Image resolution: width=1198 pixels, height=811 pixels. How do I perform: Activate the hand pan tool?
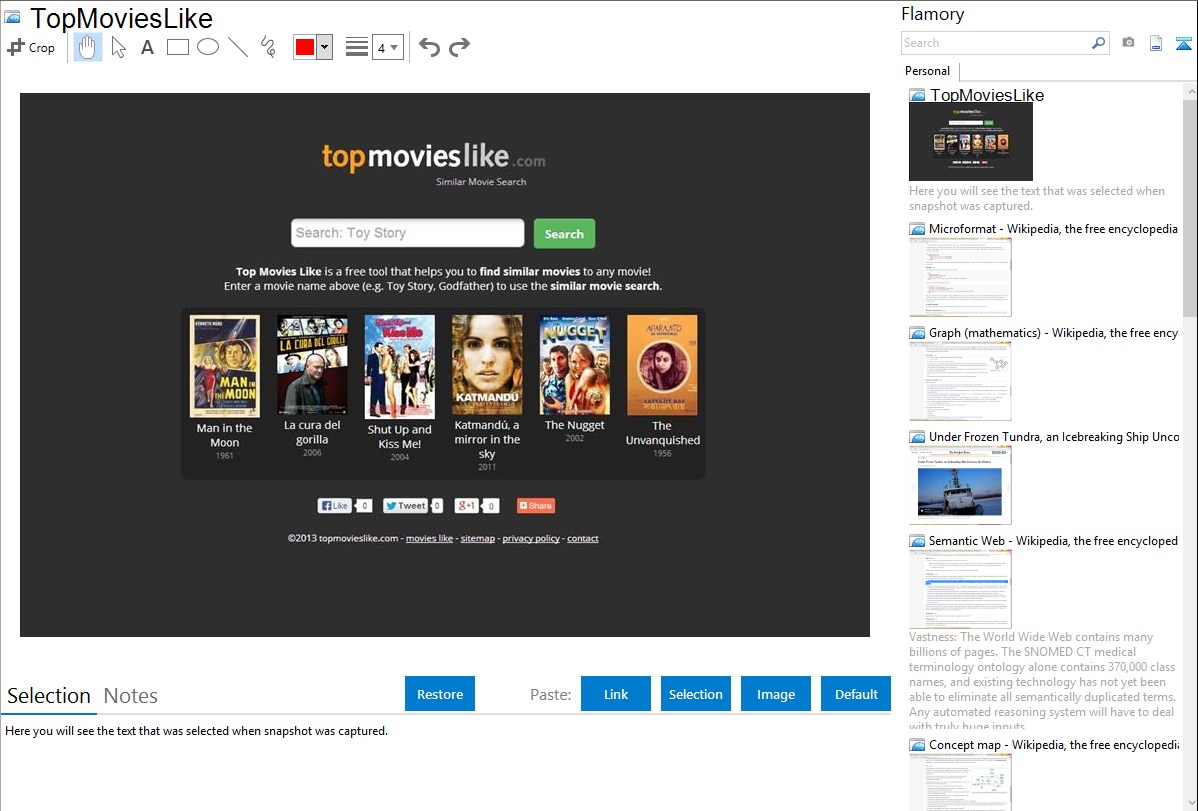pyautogui.click(x=88, y=47)
